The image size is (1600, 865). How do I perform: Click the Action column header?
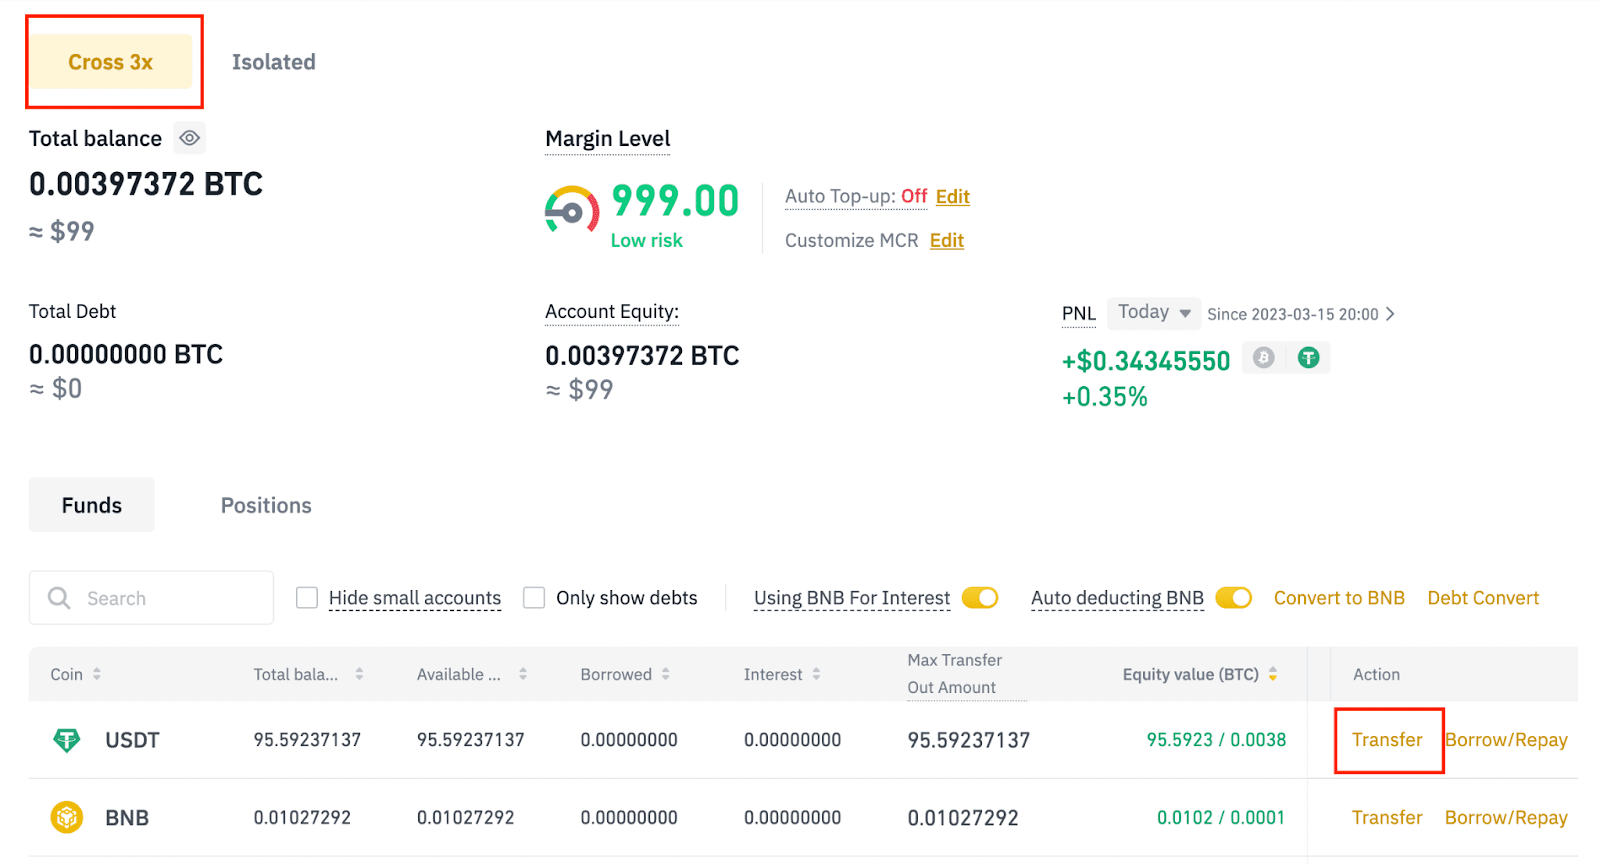[x=1377, y=675]
